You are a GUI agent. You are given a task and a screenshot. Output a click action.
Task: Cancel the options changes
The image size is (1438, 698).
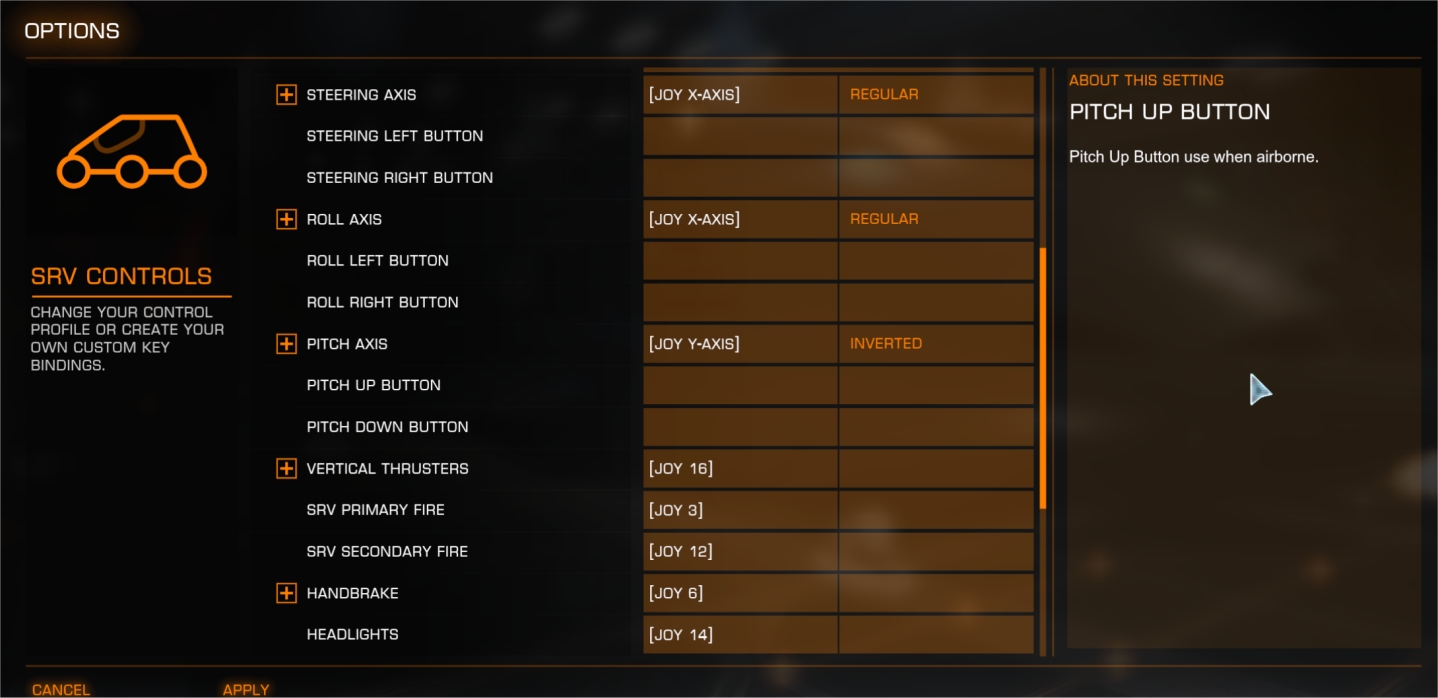61,690
